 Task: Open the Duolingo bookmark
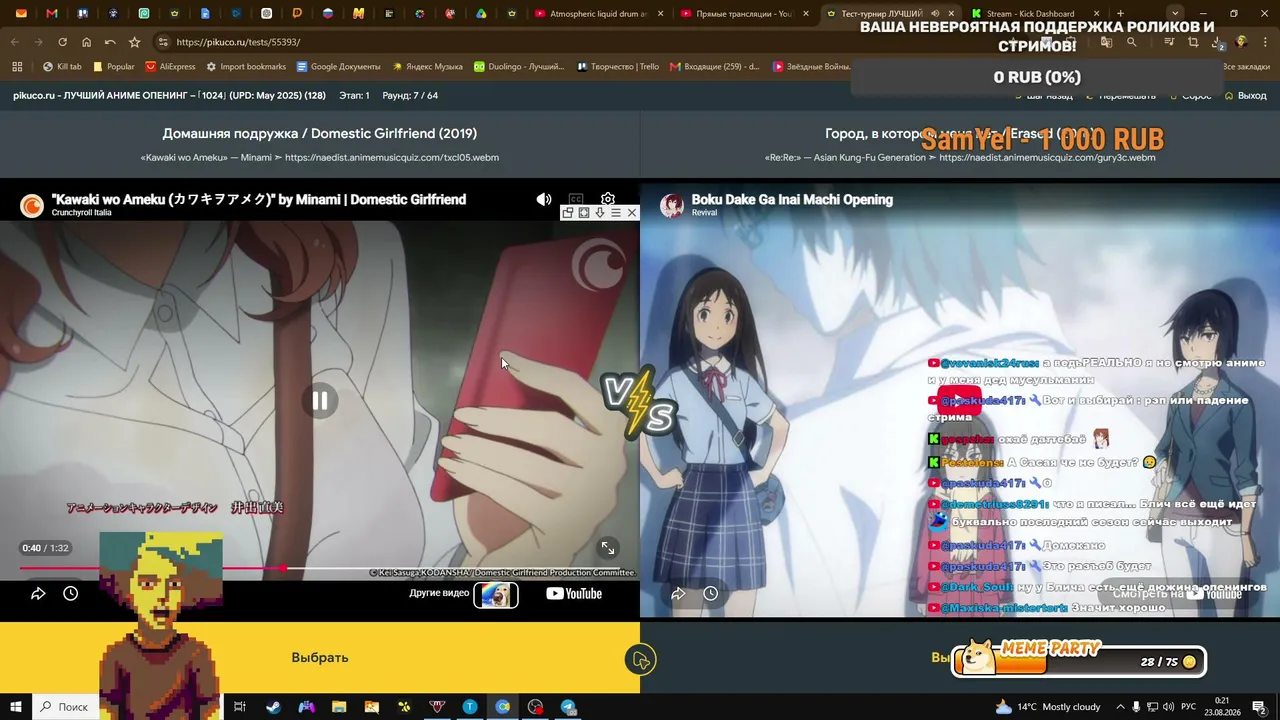519,67
